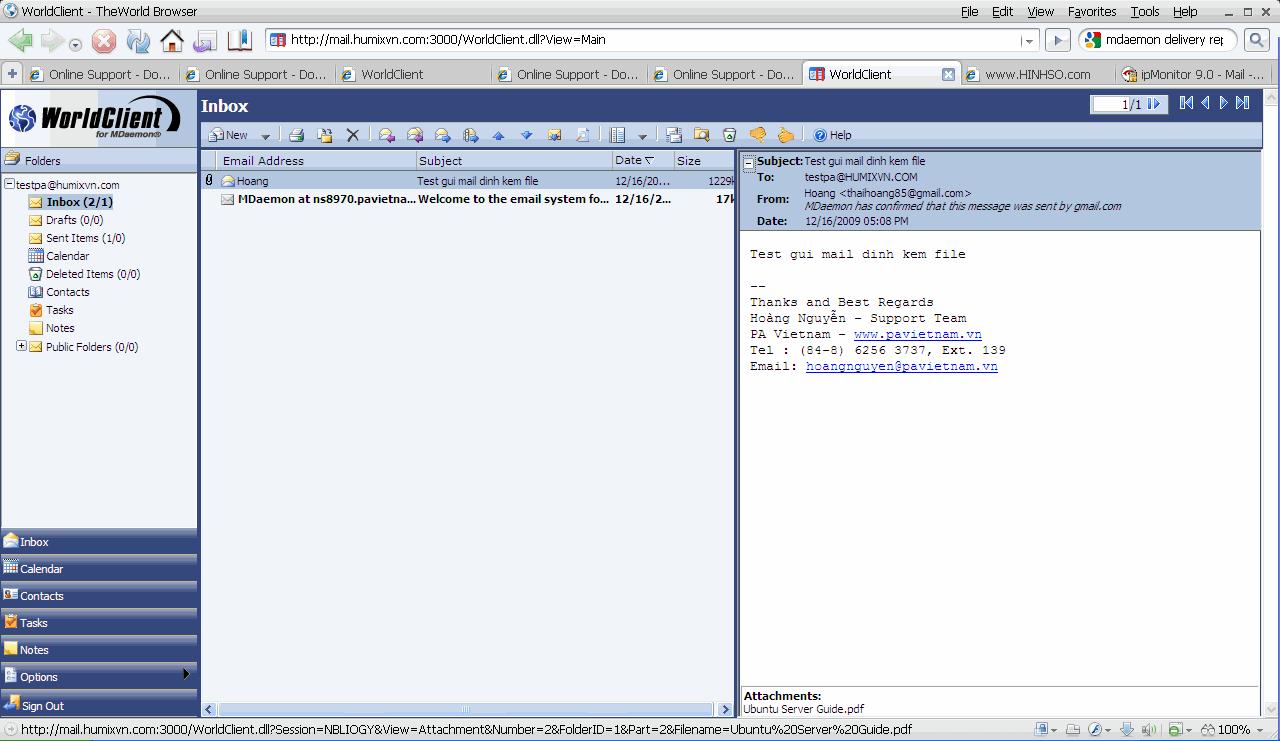Screen dimensions: 1280x741
Task: Forward the selected message
Action: 442,135
